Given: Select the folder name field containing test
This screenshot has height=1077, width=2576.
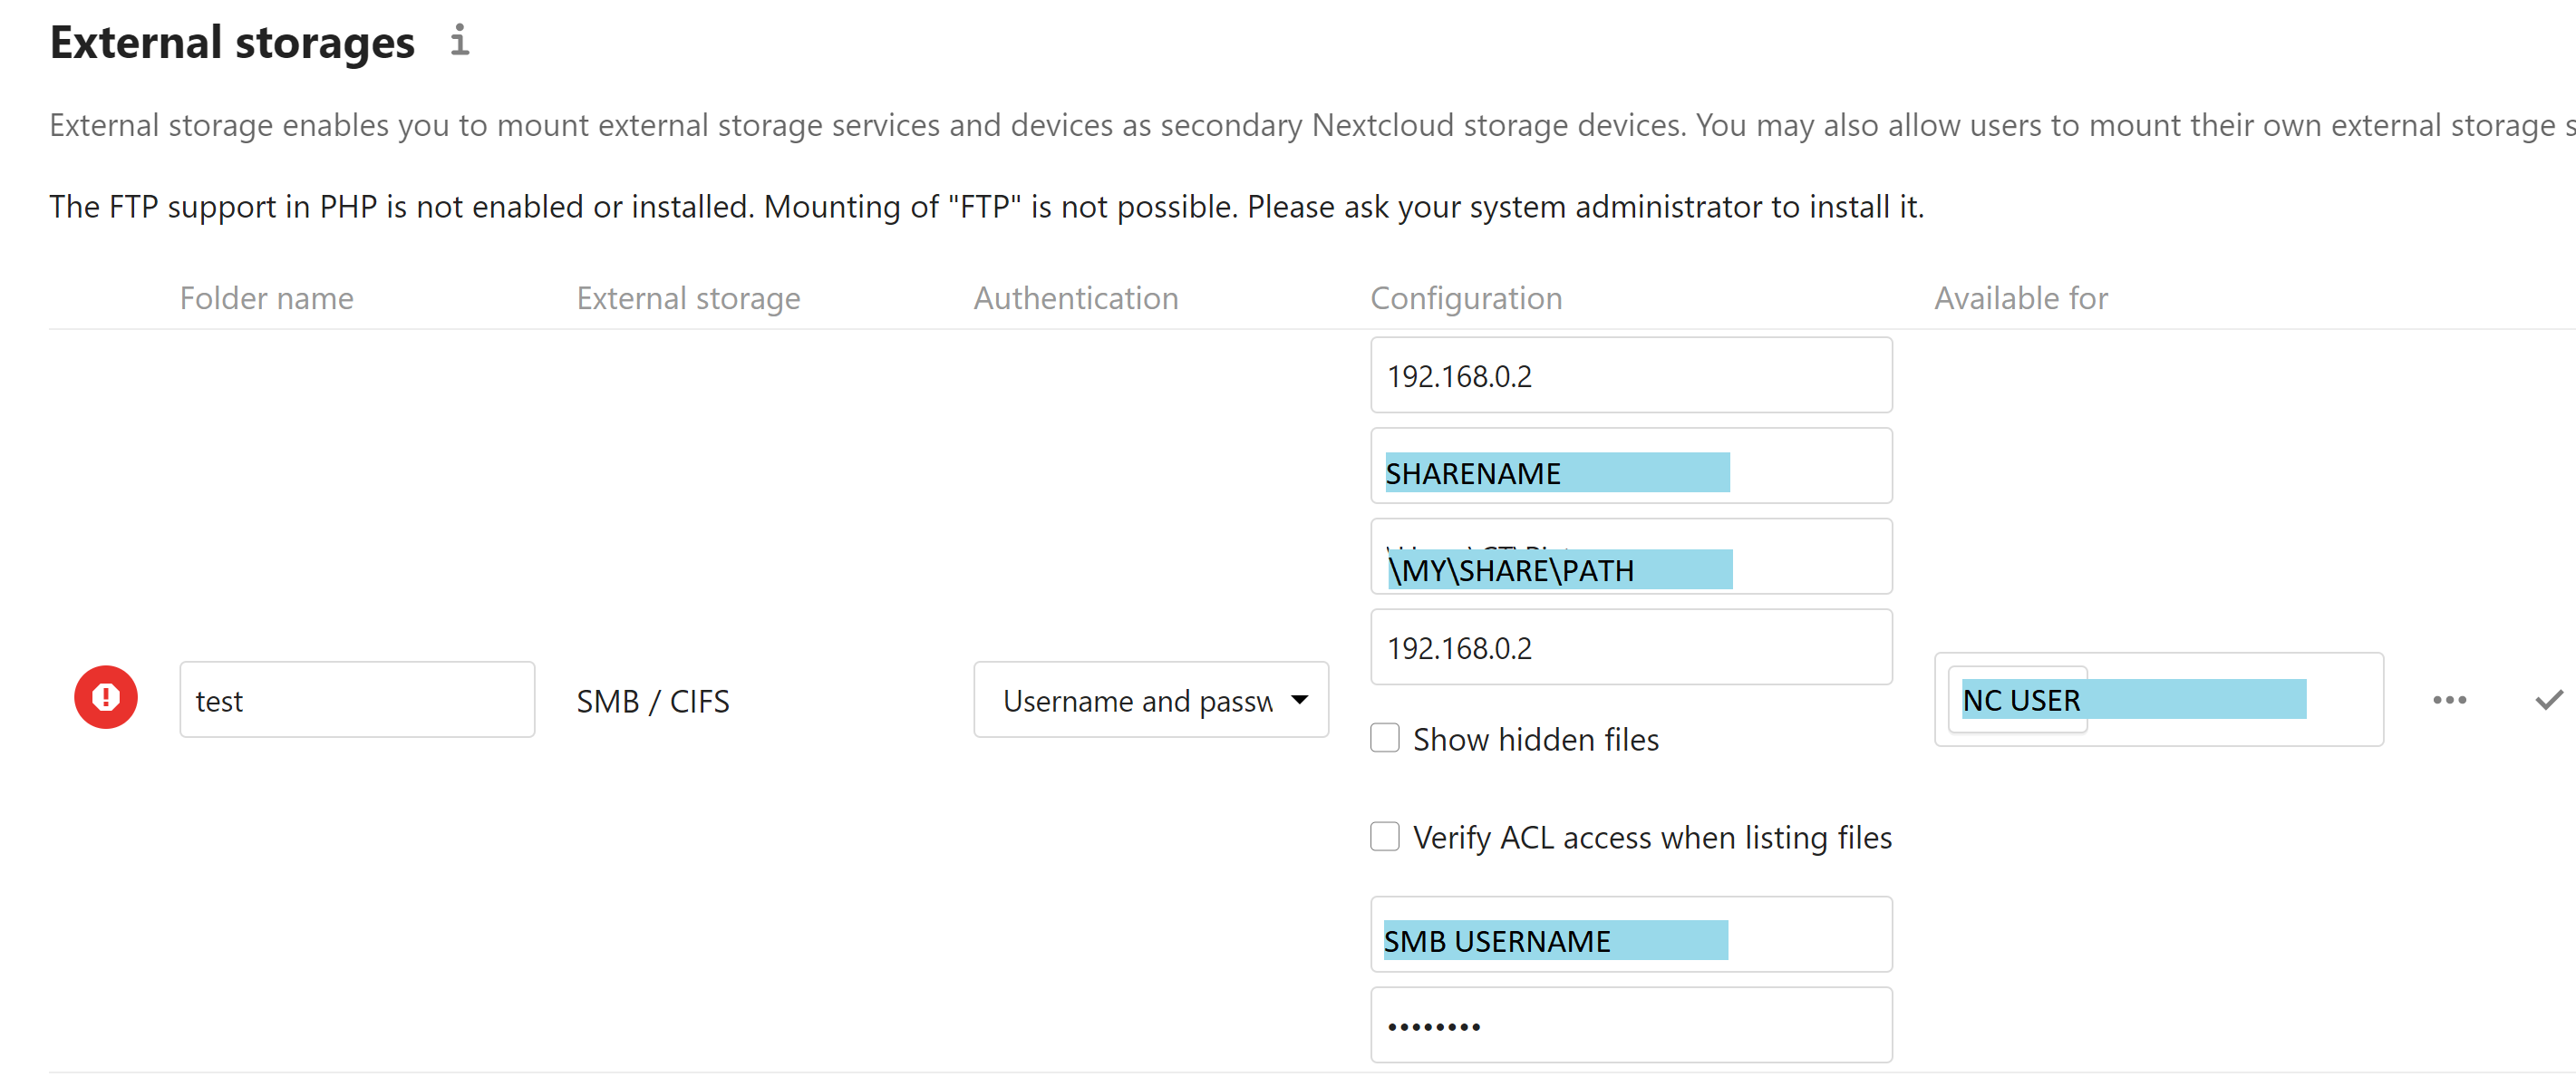Looking at the screenshot, I should click(x=357, y=699).
